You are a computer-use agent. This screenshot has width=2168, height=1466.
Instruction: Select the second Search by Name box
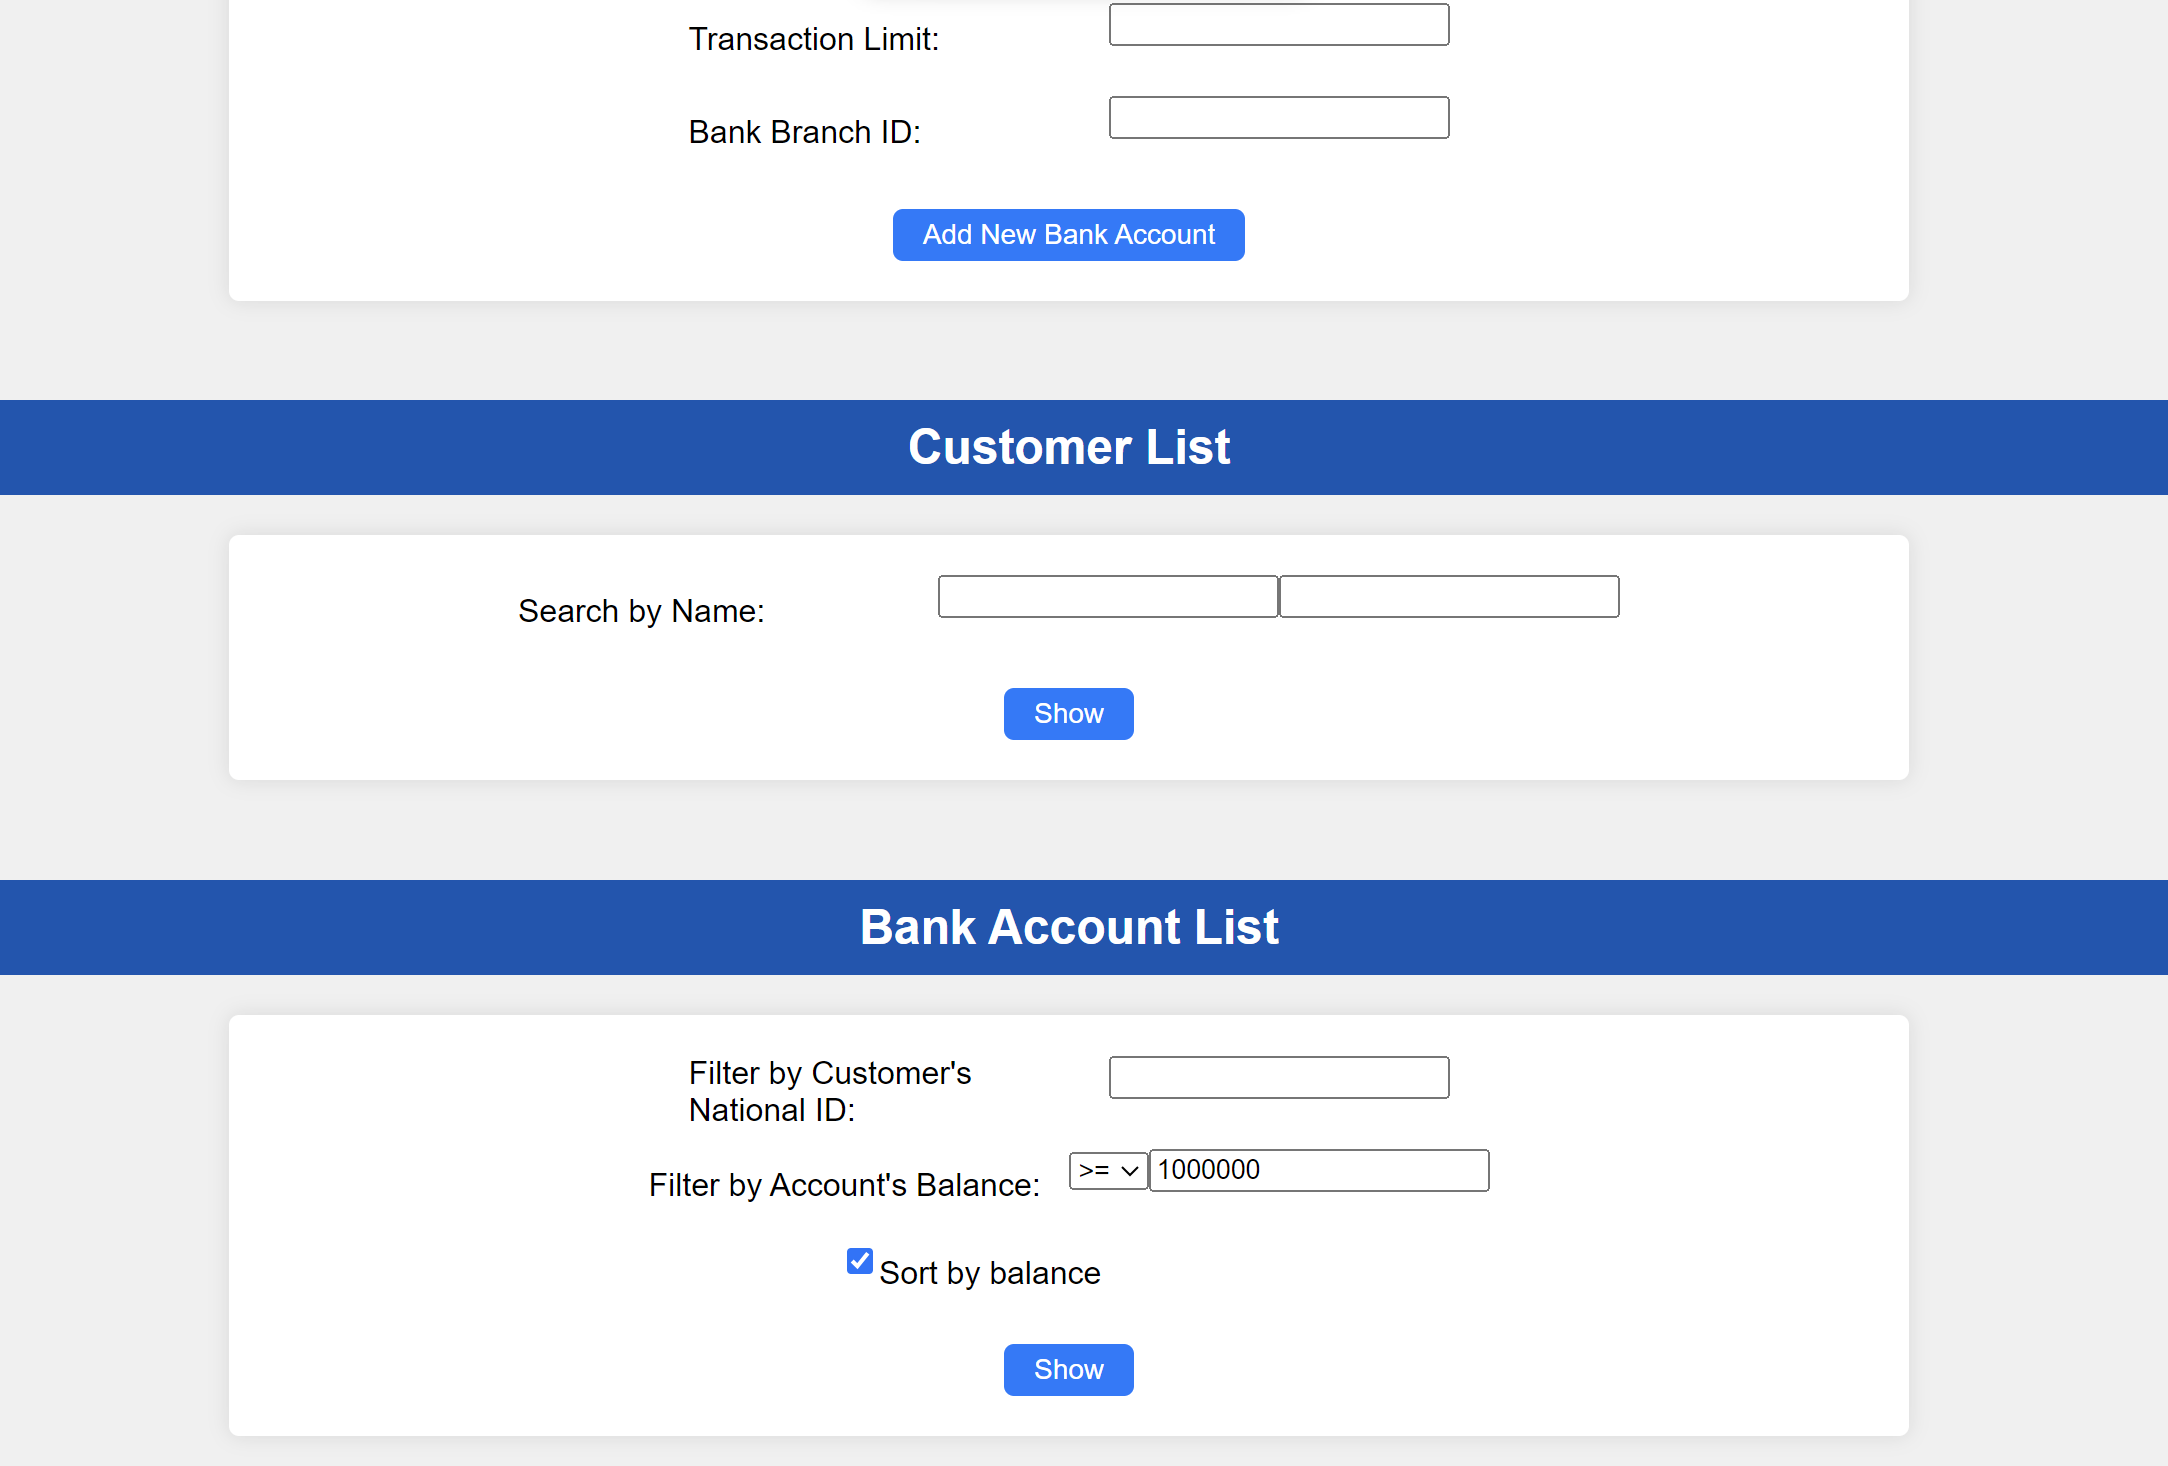1449,597
